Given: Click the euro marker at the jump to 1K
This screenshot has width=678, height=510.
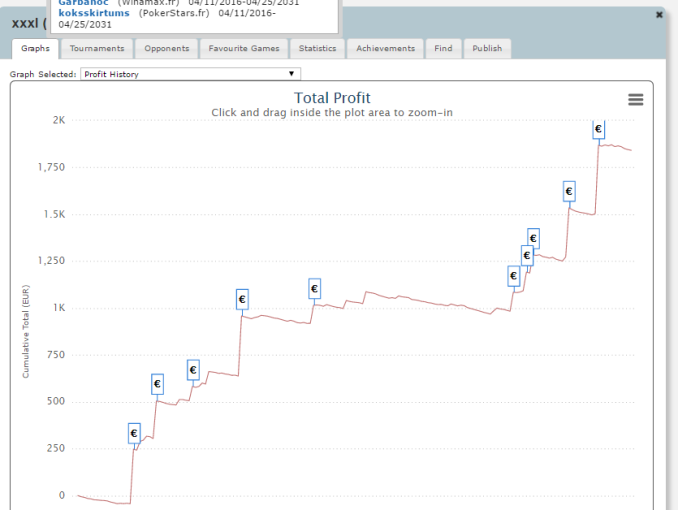Looking at the screenshot, I should [x=242, y=299].
